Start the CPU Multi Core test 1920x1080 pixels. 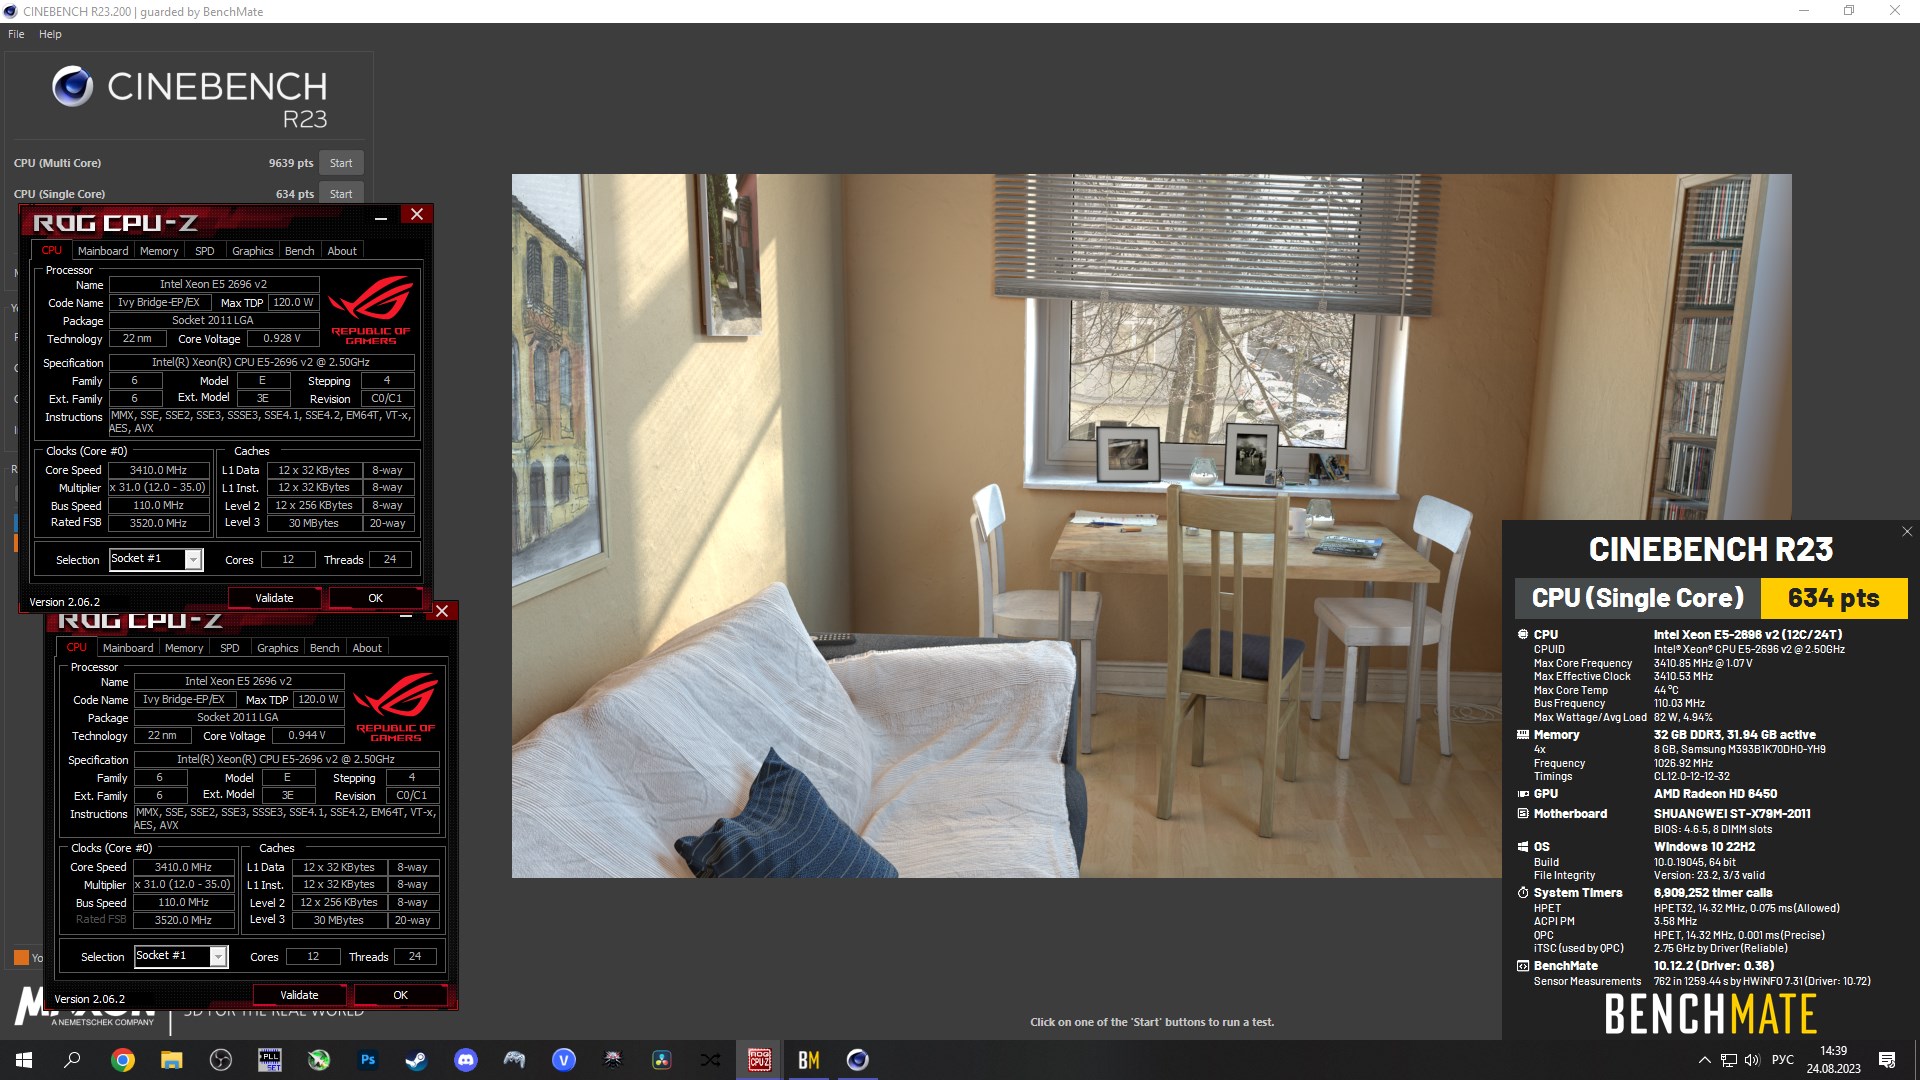pos(341,163)
